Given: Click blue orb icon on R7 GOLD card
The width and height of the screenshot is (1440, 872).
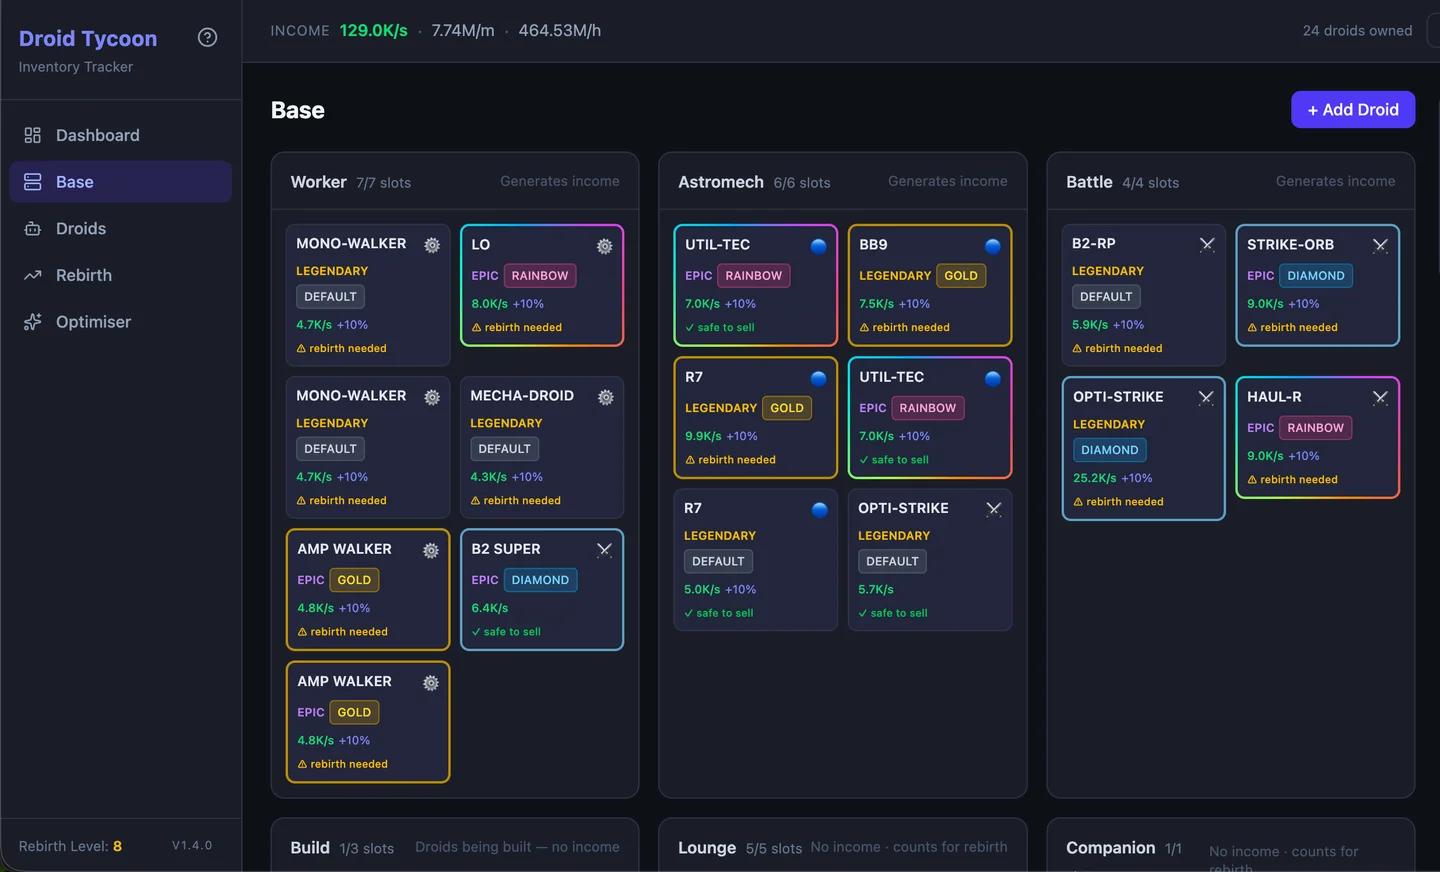Looking at the screenshot, I should pyautogui.click(x=819, y=378).
